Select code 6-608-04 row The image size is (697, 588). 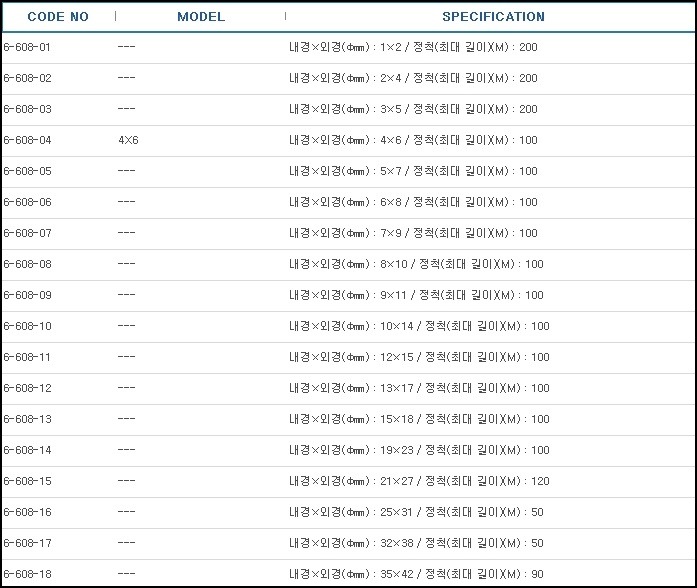tap(348, 140)
